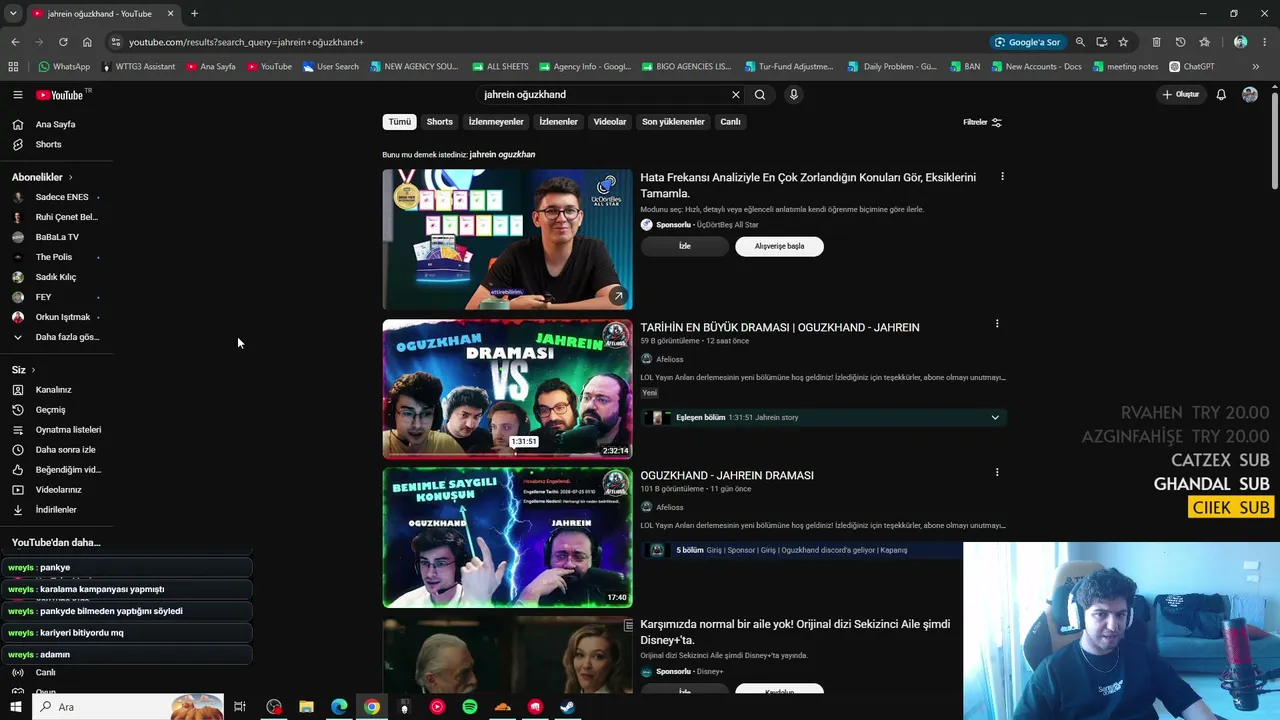Select the İzlenenler filter chip
Screen dimensions: 1280x720
559,122
